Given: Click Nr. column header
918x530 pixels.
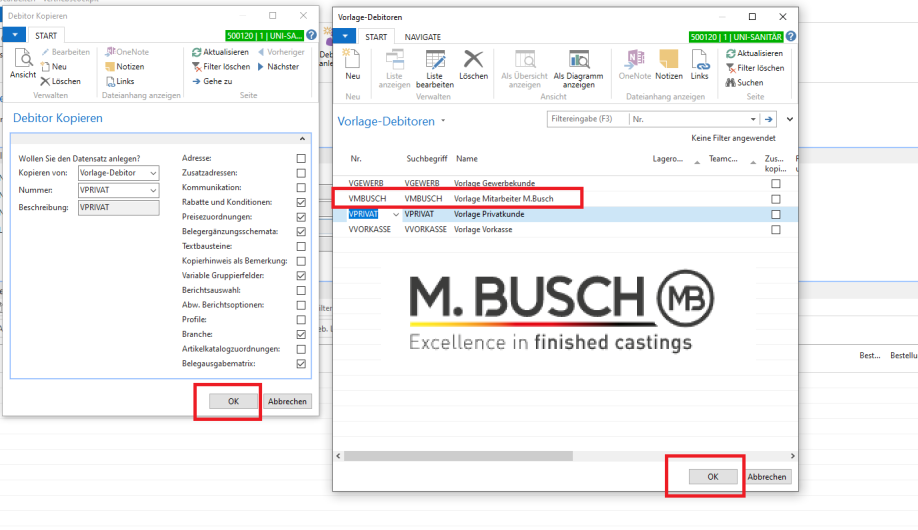Looking at the screenshot, I should click(356, 159).
